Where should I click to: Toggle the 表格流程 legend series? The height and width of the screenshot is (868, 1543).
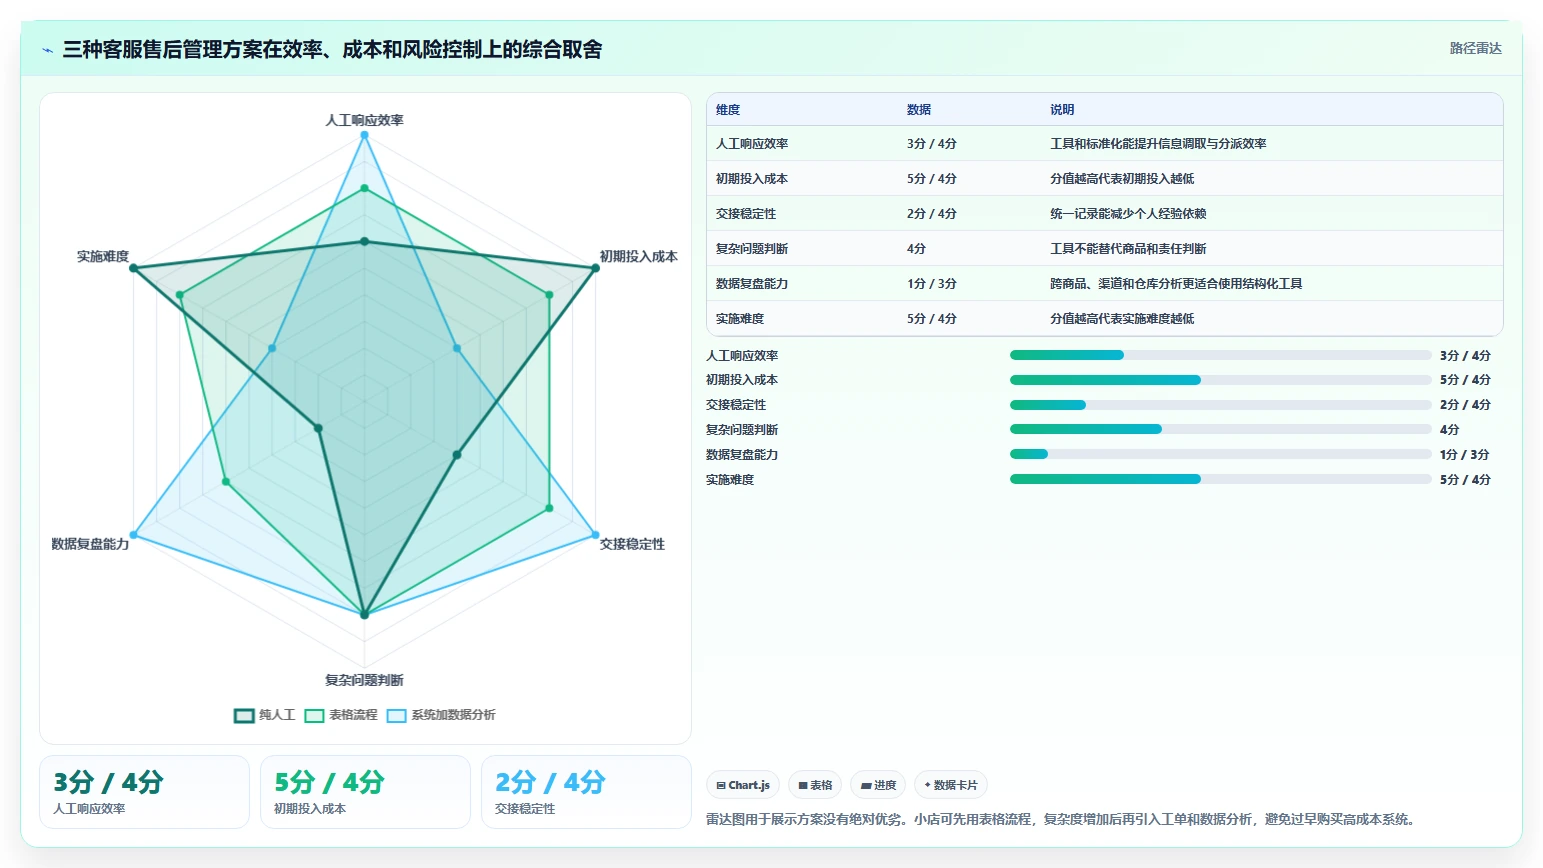pyautogui.click(x=341, y=715)
